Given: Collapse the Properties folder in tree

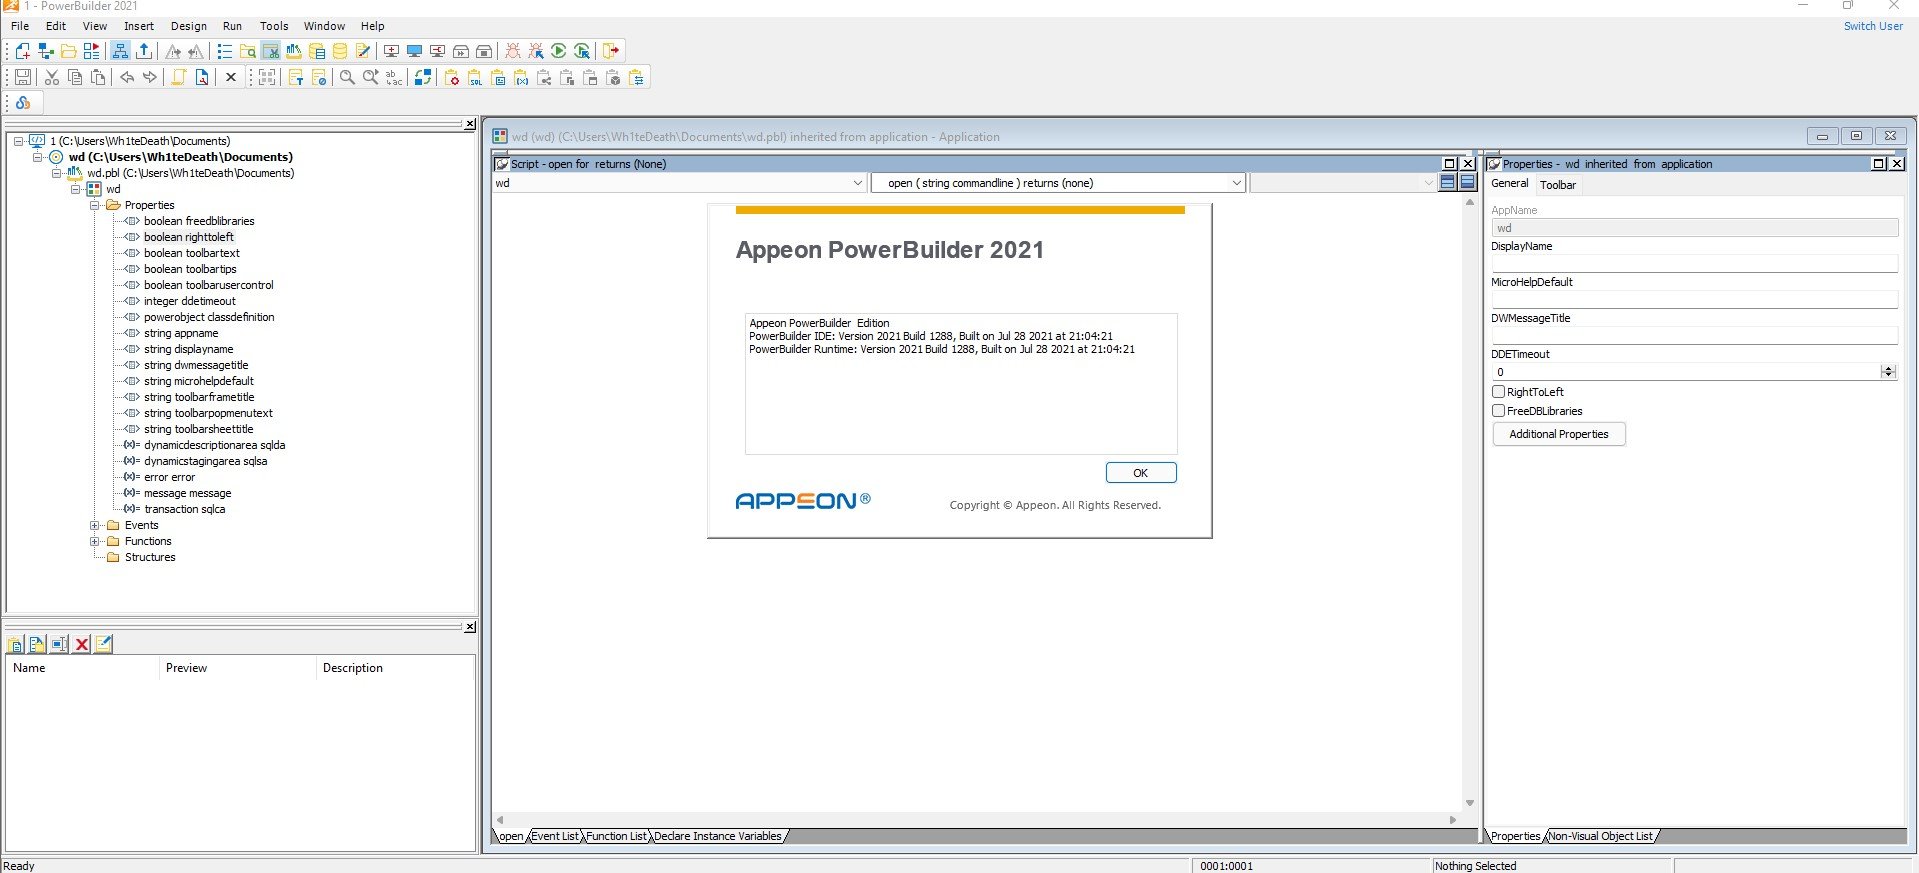Looking at the screenshot, I should [x=95, y=205].
